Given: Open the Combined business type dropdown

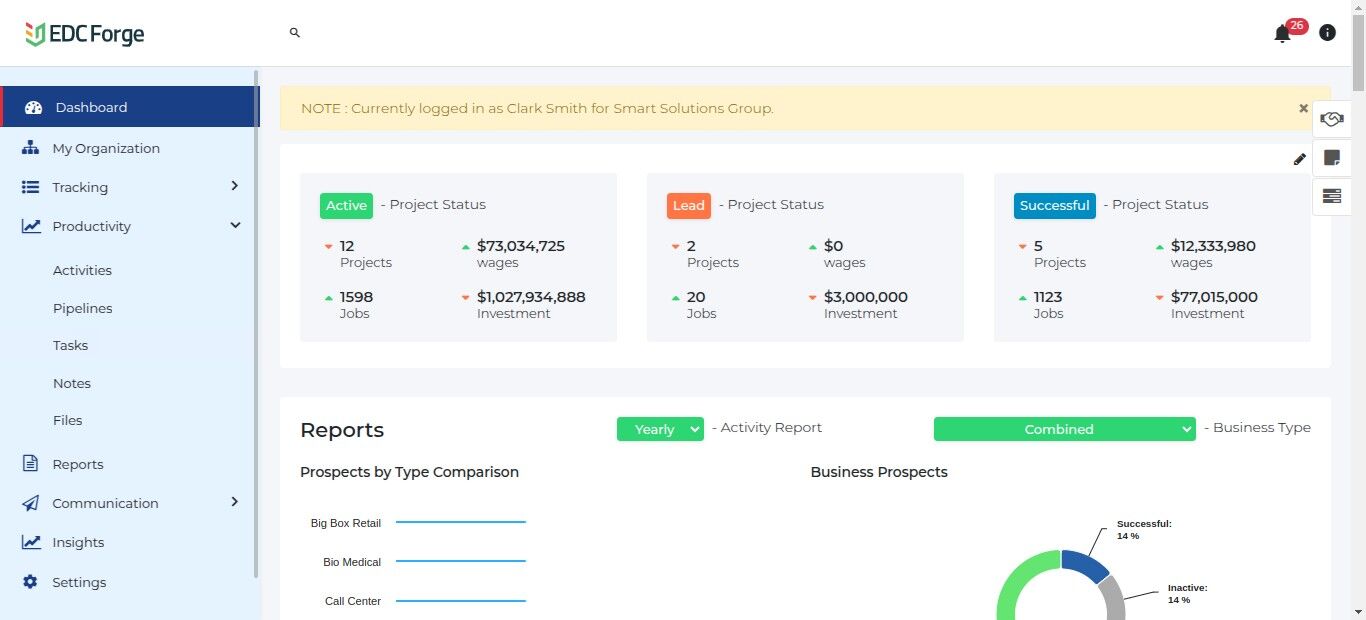Looking at the screenshot, I should (x=1064, y=429).
